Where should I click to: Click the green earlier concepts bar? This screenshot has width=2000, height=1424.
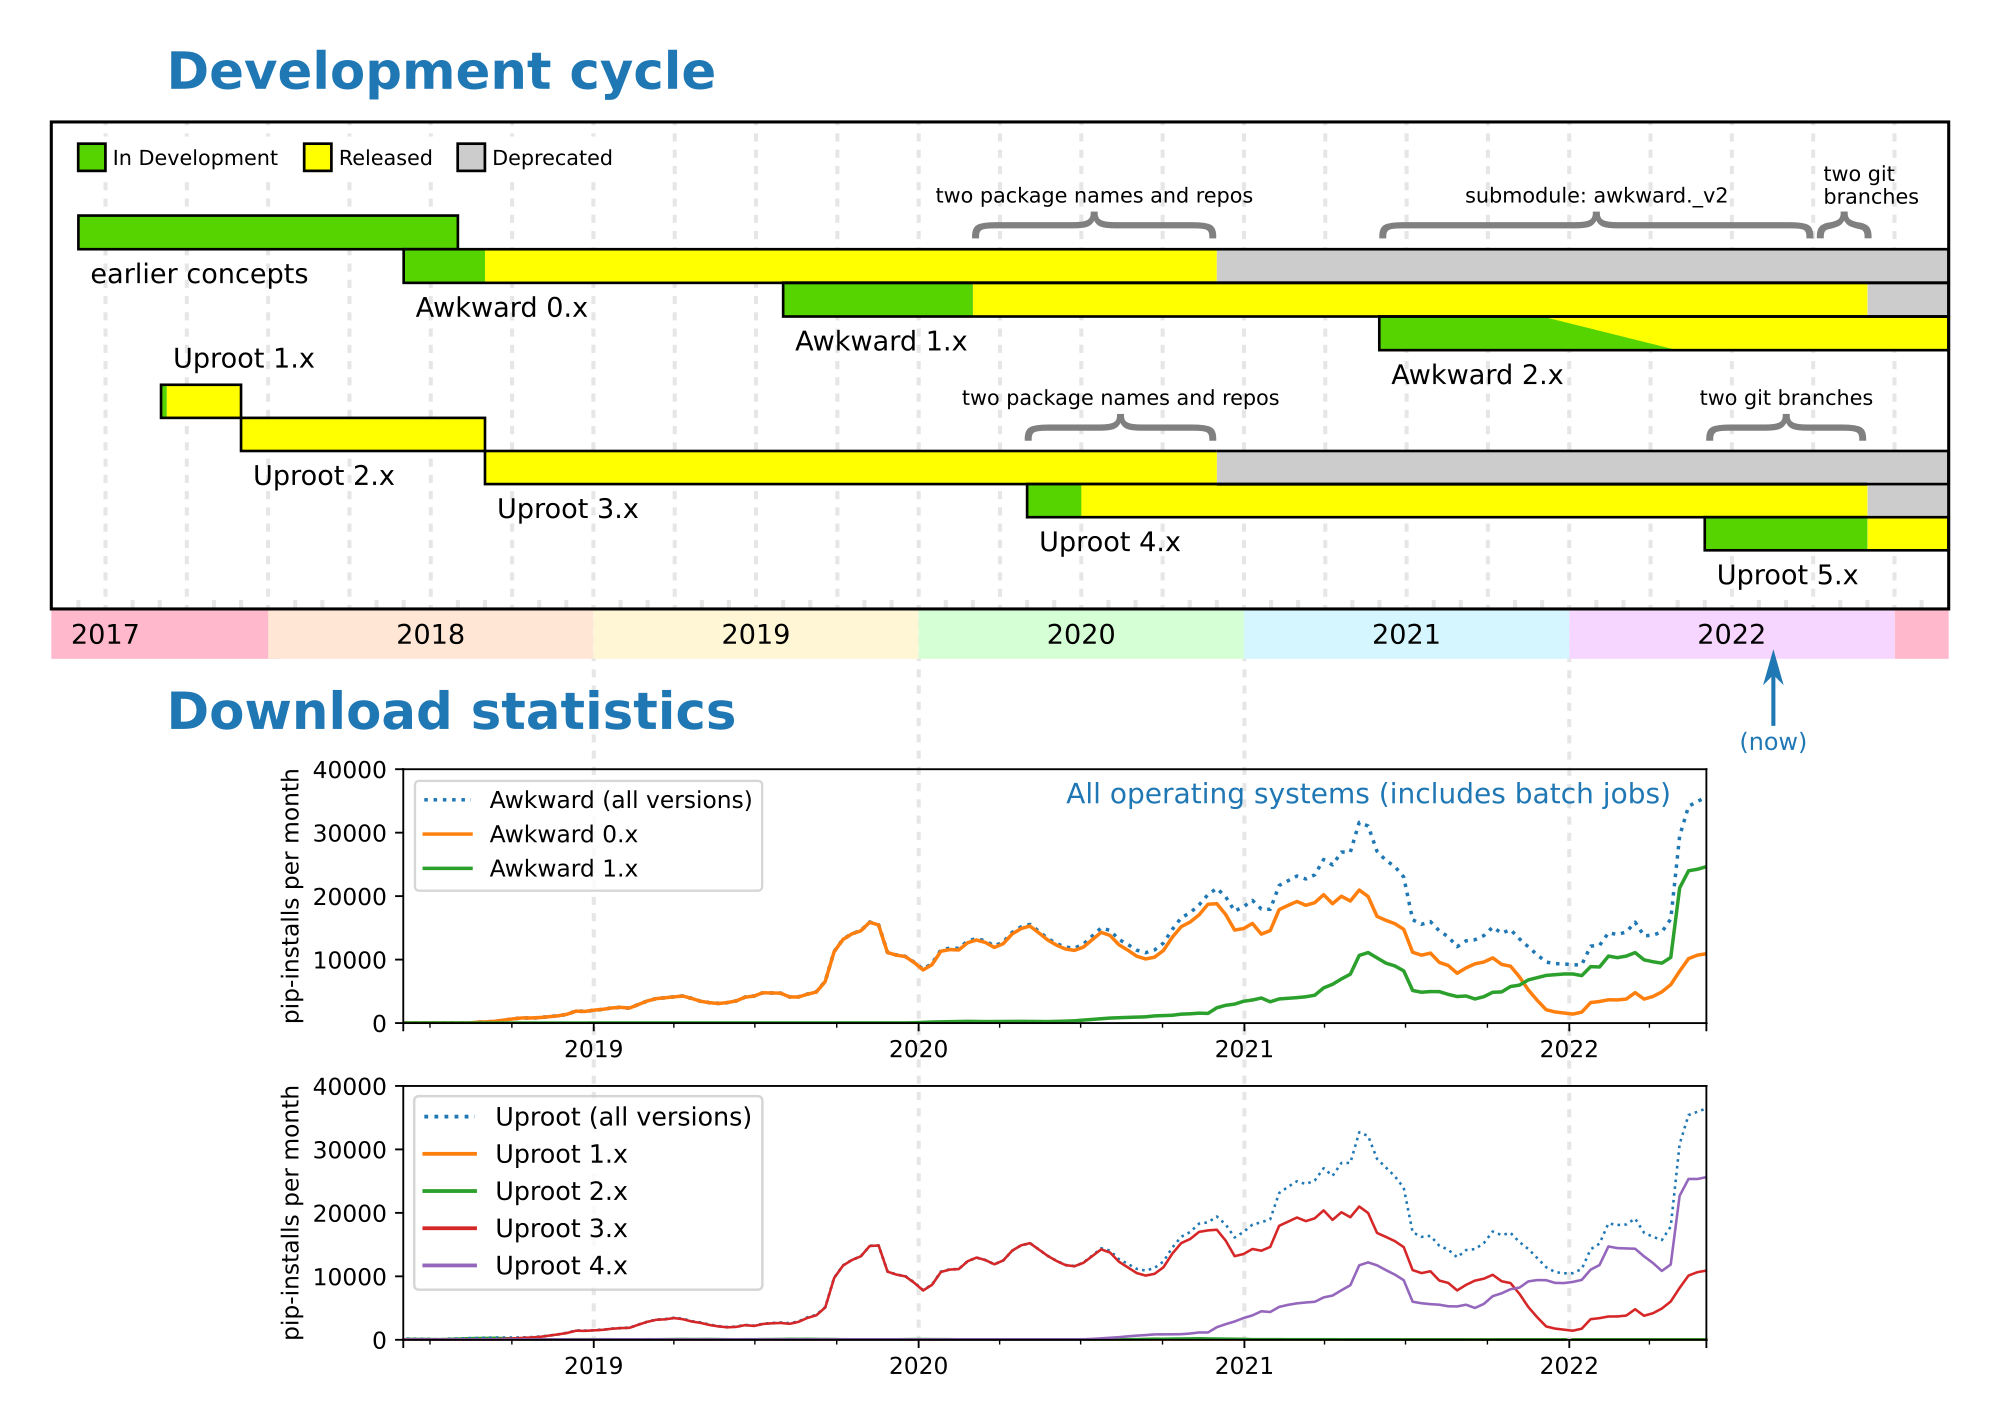coord(268,232)
